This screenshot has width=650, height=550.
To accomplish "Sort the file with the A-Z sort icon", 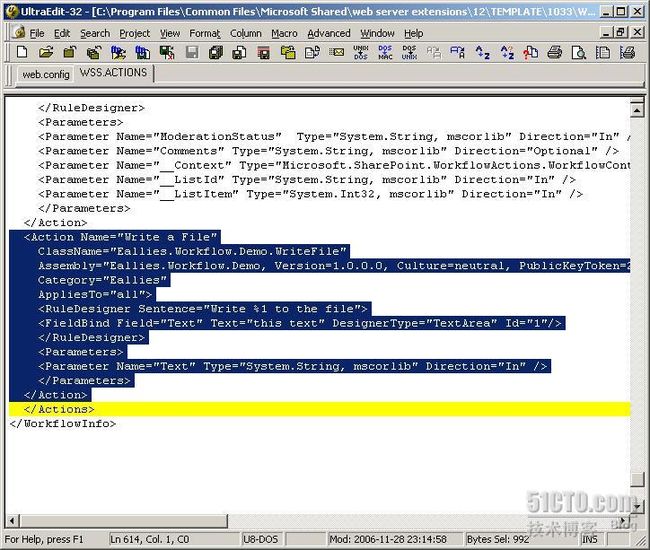I will tap(482, 52).
